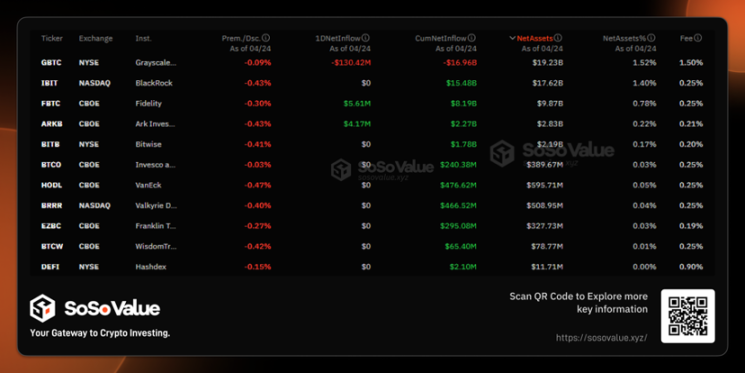Click the info icon next to Prem./Dsc.
745x373 pixels.
click(266, 38)
